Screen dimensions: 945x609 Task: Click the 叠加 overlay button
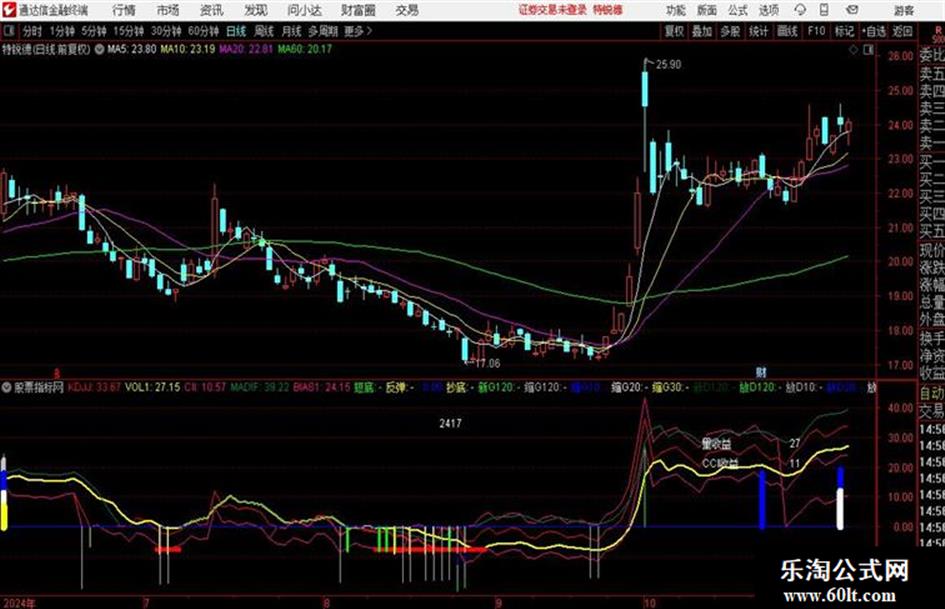(x=702, y=31)
